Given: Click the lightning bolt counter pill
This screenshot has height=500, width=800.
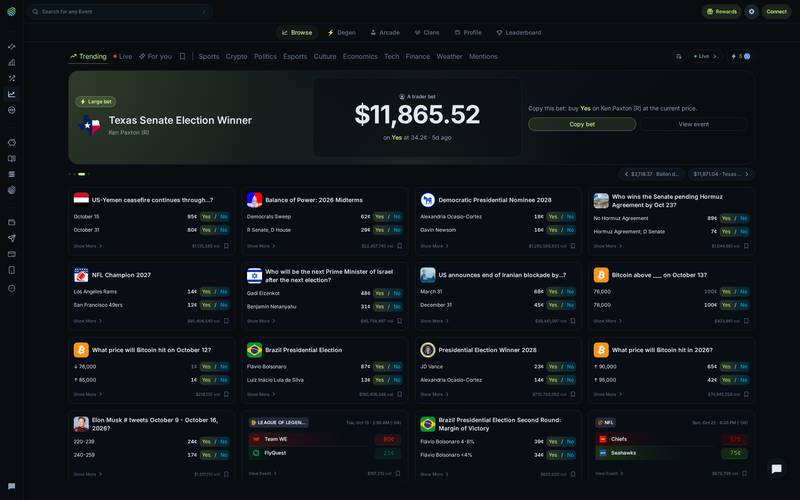Looking at the screenshot, I should (x=740, y=56).
